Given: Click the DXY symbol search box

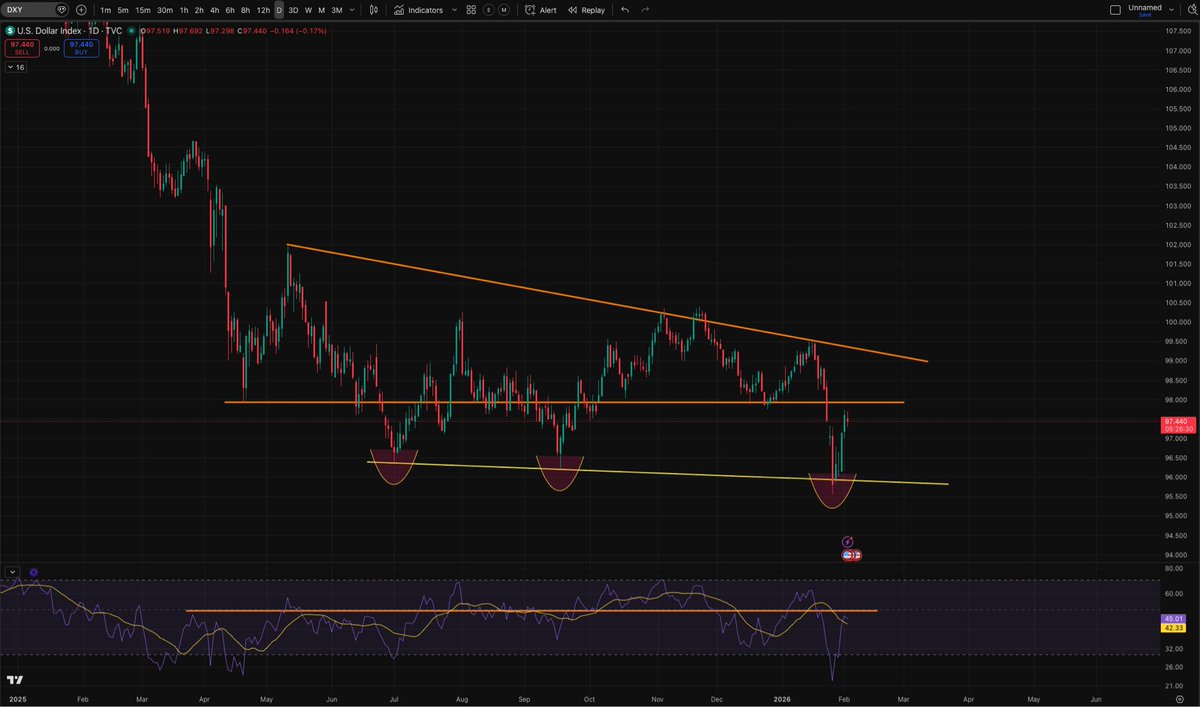Looking at the screenshot, I should point(35,9).
